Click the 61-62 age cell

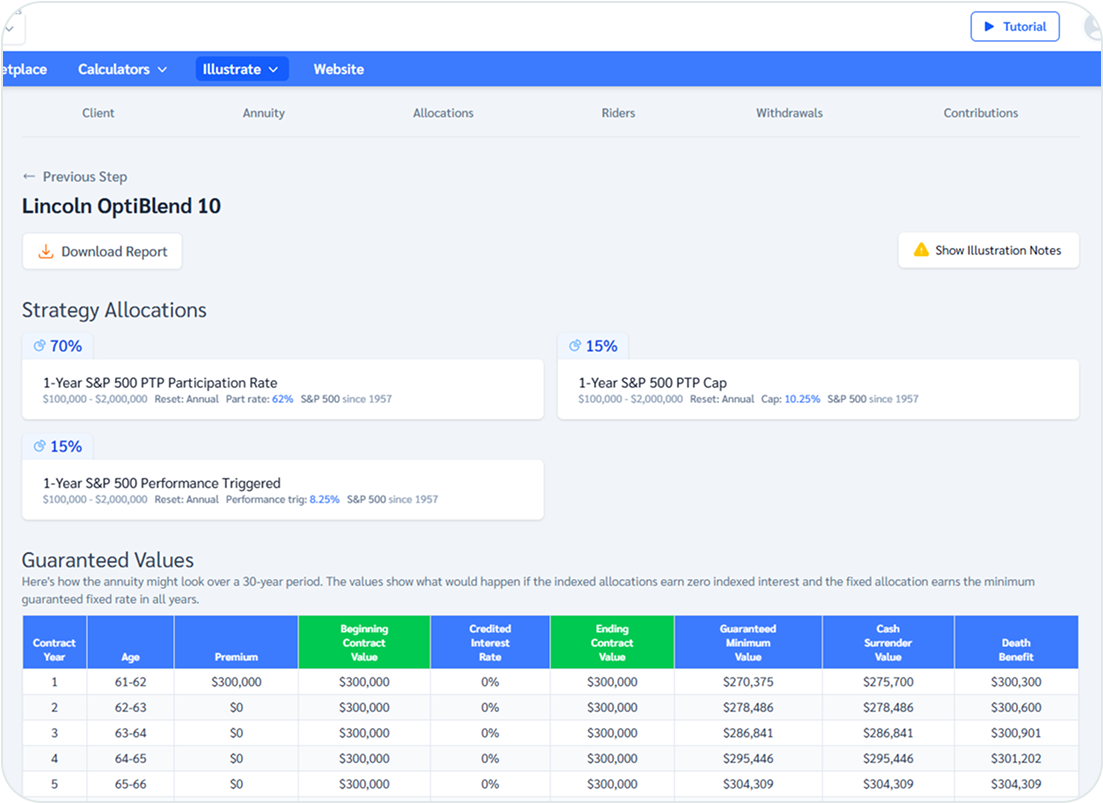pos(130,681)
